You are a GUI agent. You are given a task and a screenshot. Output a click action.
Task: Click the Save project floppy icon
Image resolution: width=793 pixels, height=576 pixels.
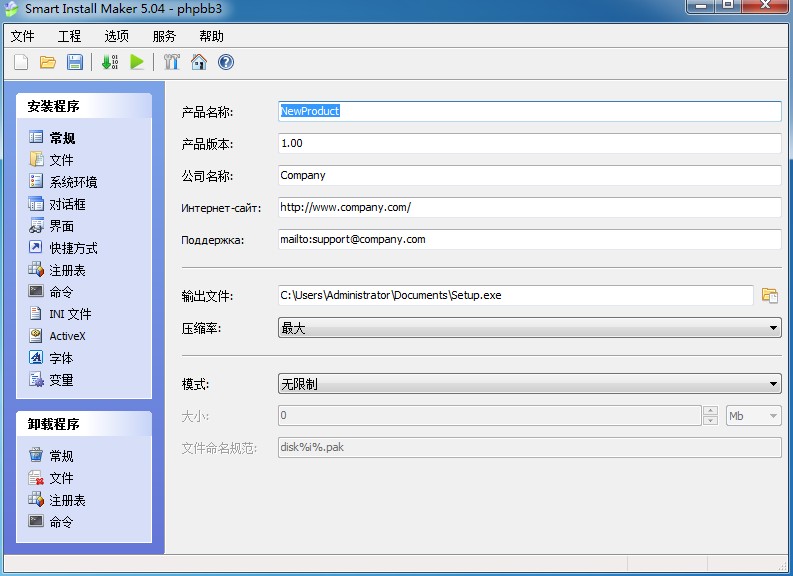75,62
